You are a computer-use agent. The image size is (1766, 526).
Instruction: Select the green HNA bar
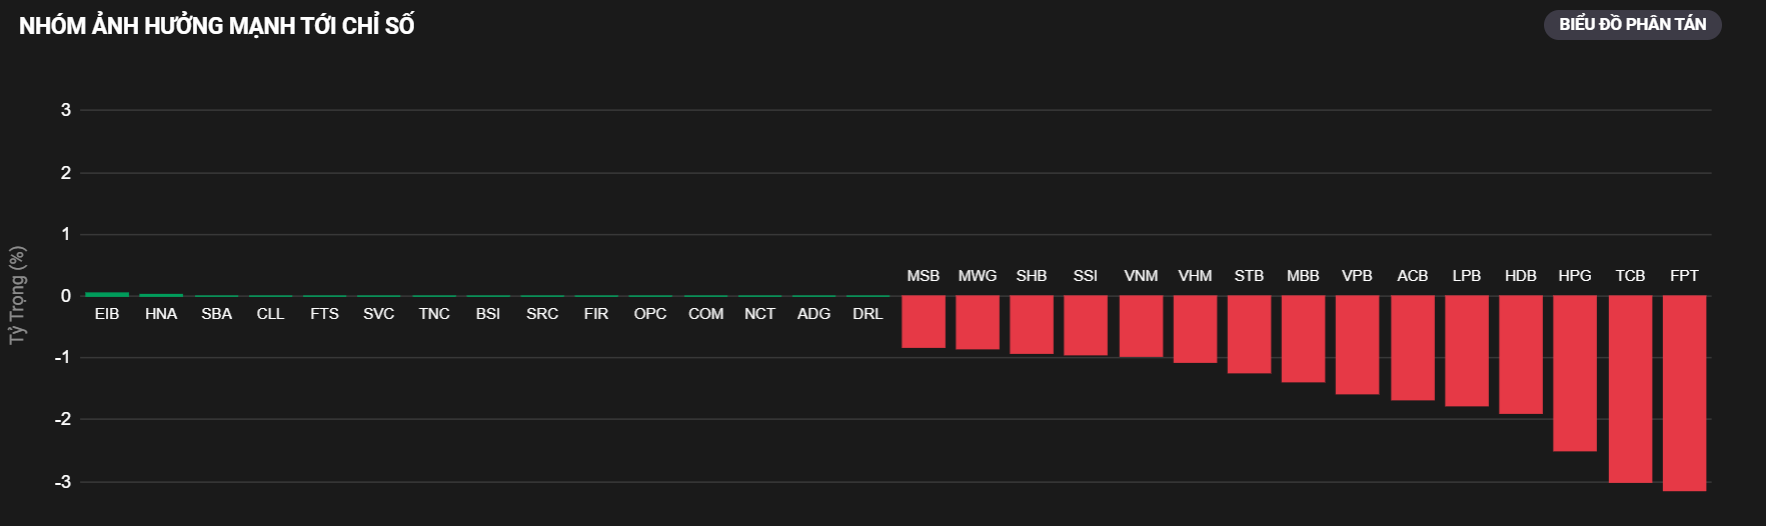coord(161,295)
